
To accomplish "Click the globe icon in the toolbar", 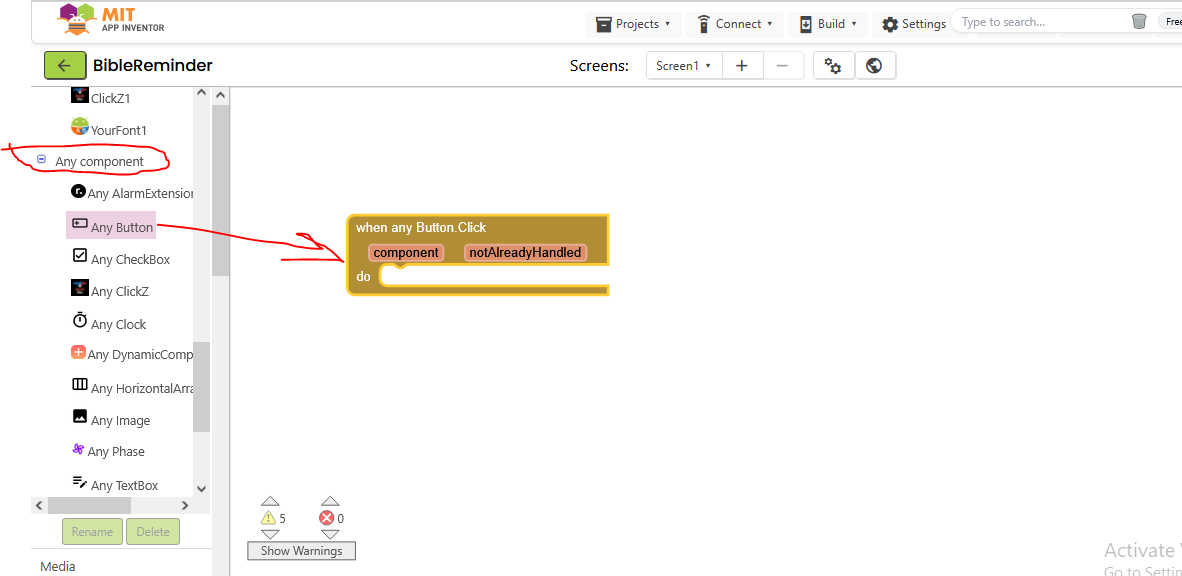I will 874,66.
